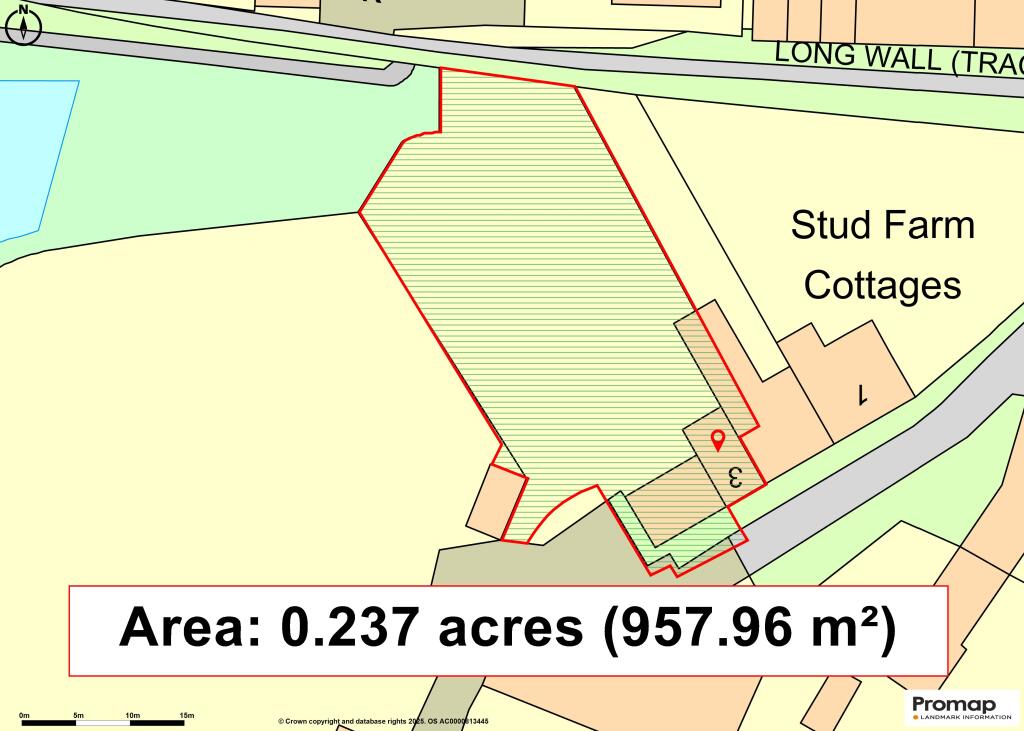
Task: Click the scale bar's 0m start label
Action: click(x=24, y=715)
